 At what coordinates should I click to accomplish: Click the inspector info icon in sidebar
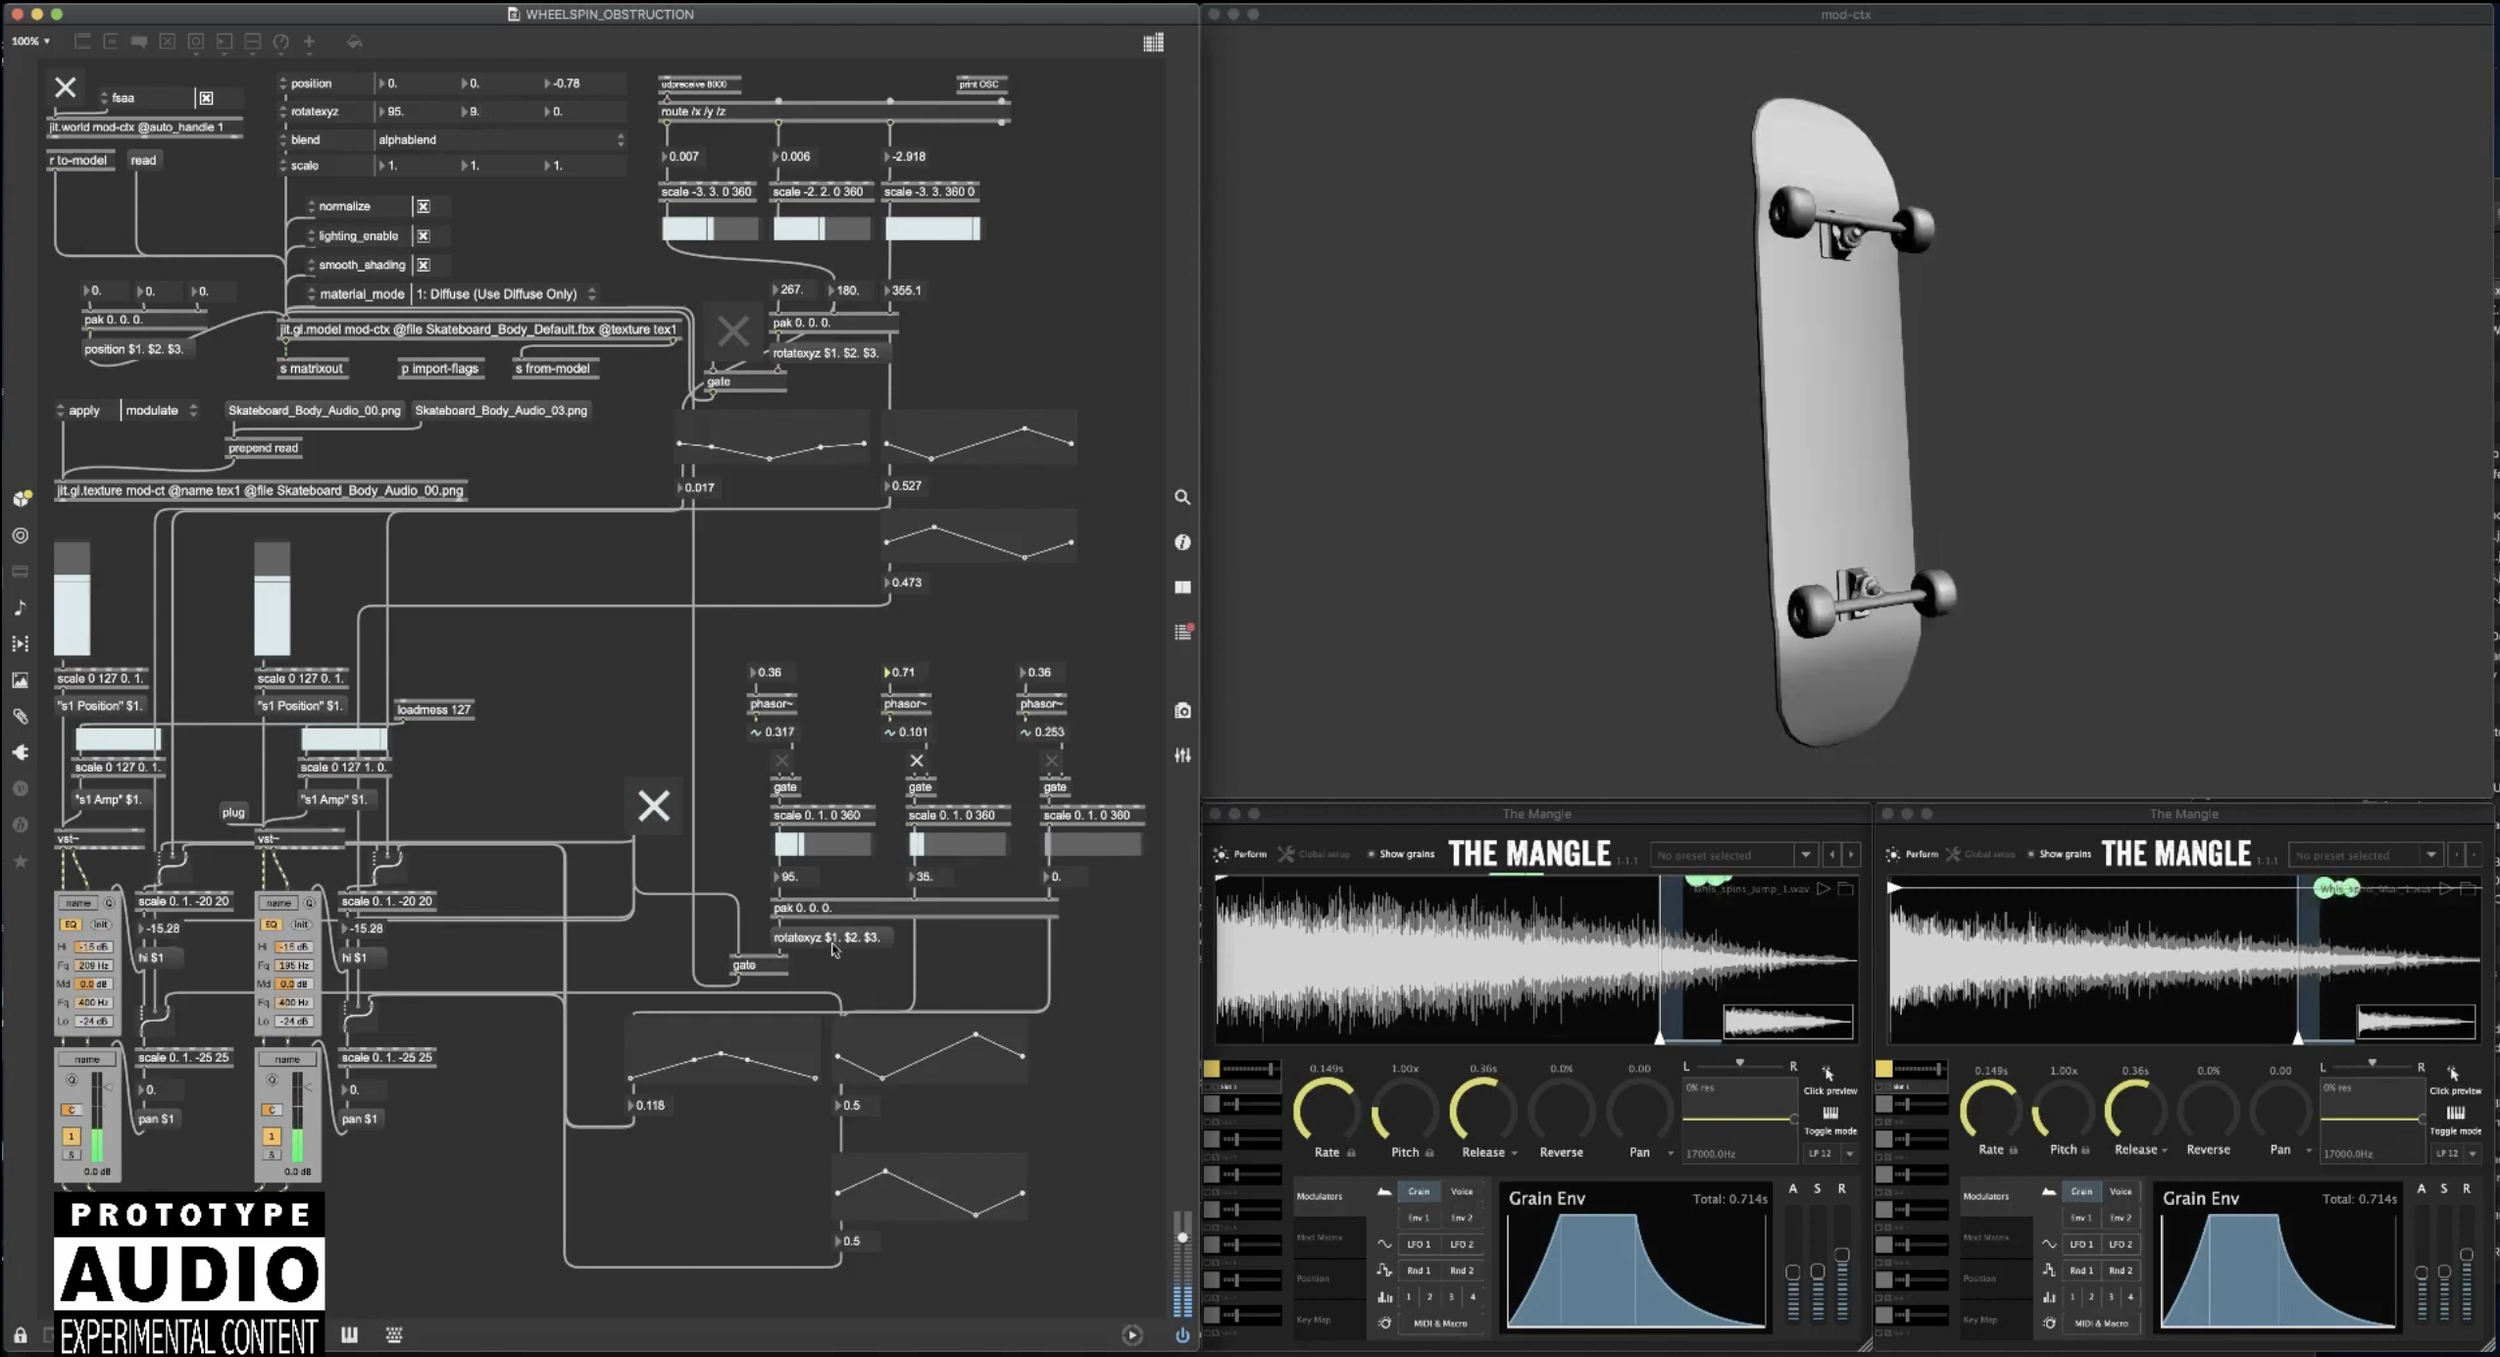(x=1182, y=542)
